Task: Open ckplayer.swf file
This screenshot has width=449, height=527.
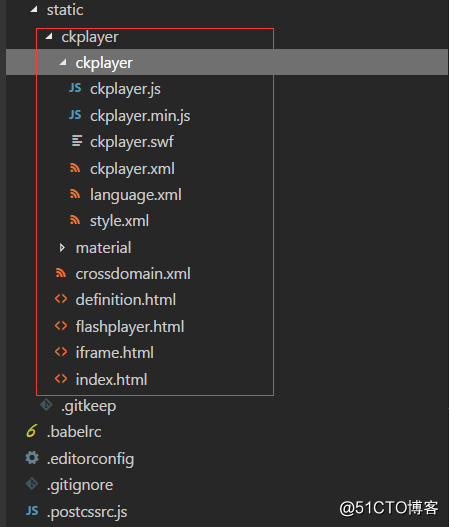Action: click(132, 142)
